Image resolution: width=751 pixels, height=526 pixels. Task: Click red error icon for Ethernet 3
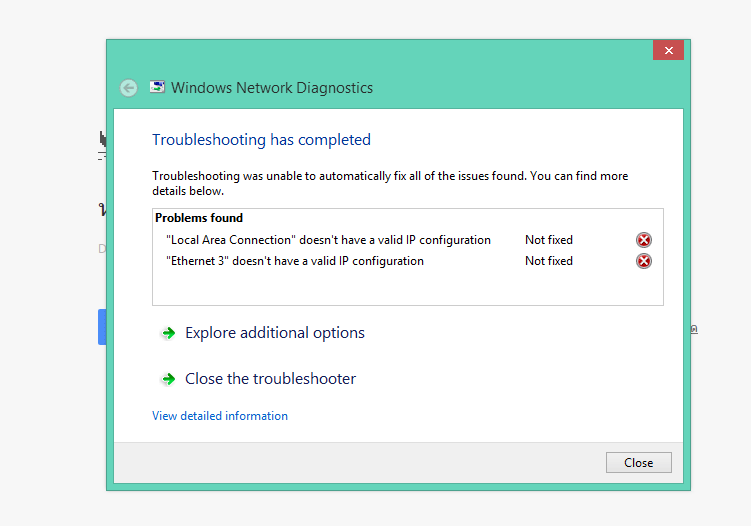pyautogui.click(x=644, y=261)
